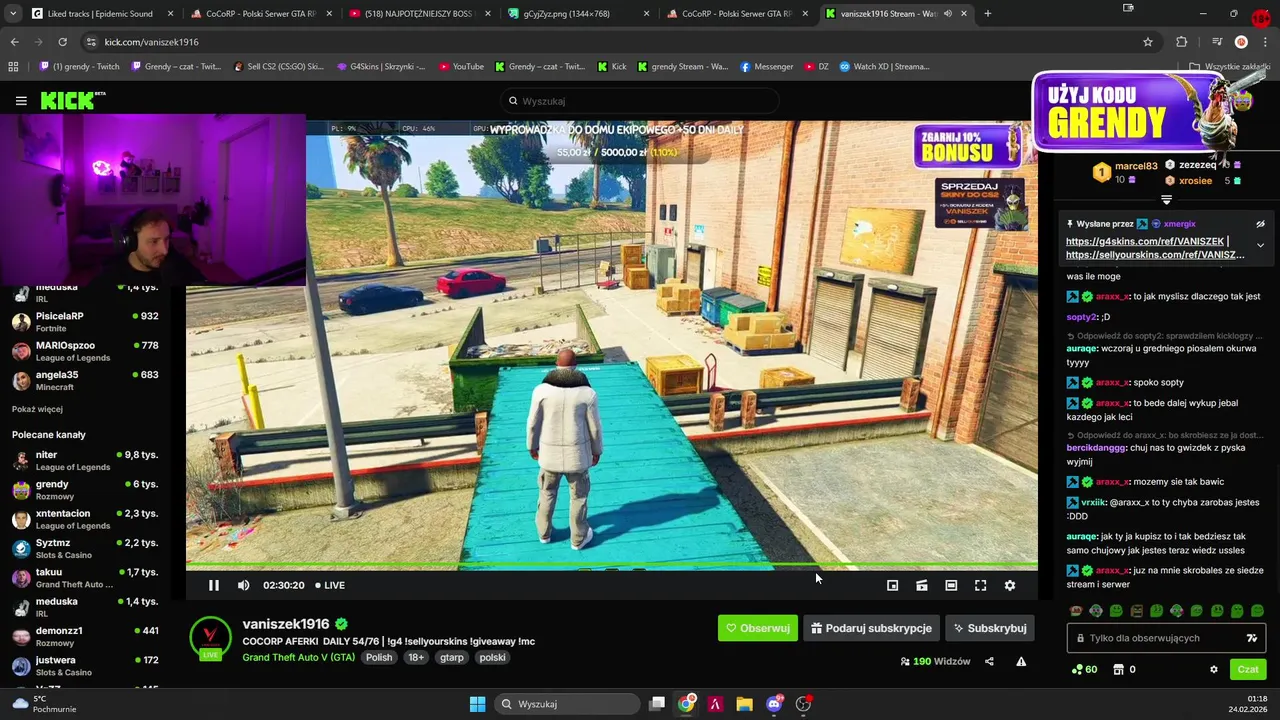Open followed channel angela35

85,380
